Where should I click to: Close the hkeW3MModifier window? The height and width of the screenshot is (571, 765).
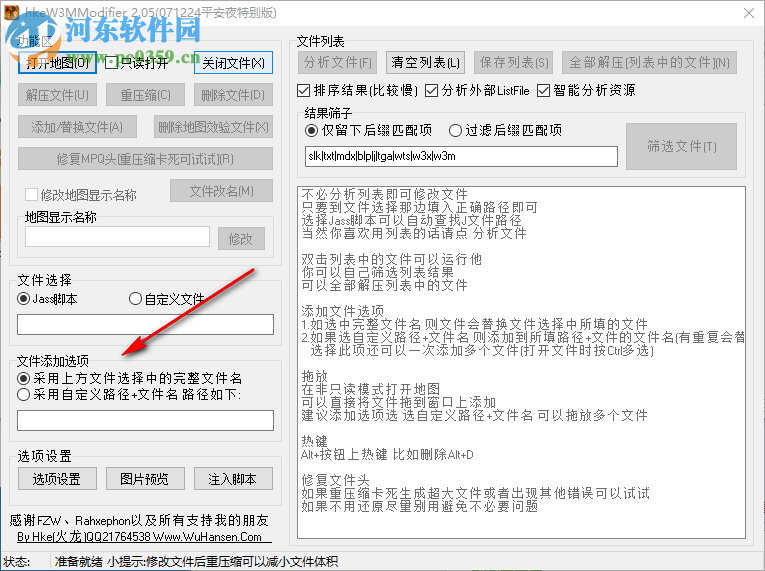pos(749,13)
